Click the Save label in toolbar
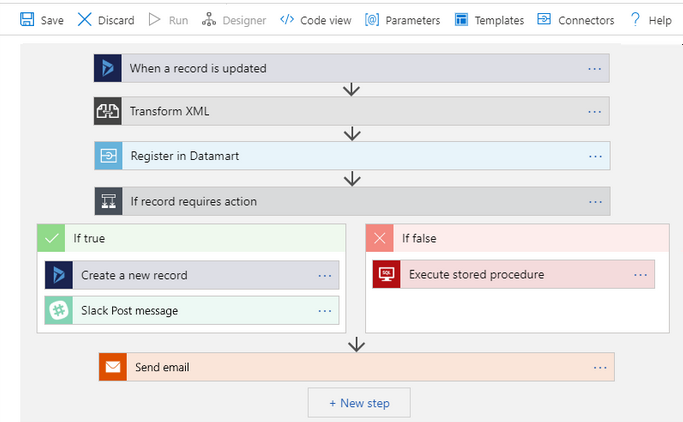Viewport: 683px width, 422px height. pos(52,20)
